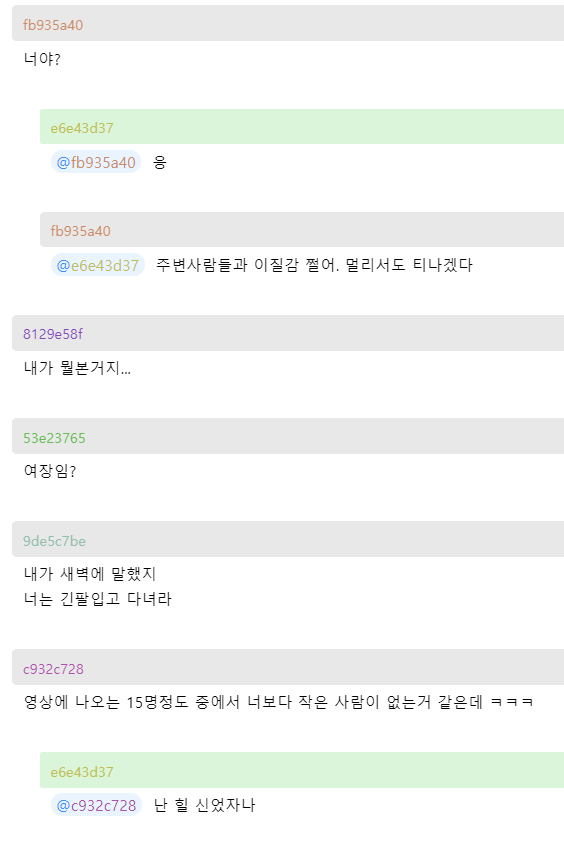Open fb935a40 username above the '주변사람들과' reply
This screenshot has height=849, width=564.
tap(81, 231)
